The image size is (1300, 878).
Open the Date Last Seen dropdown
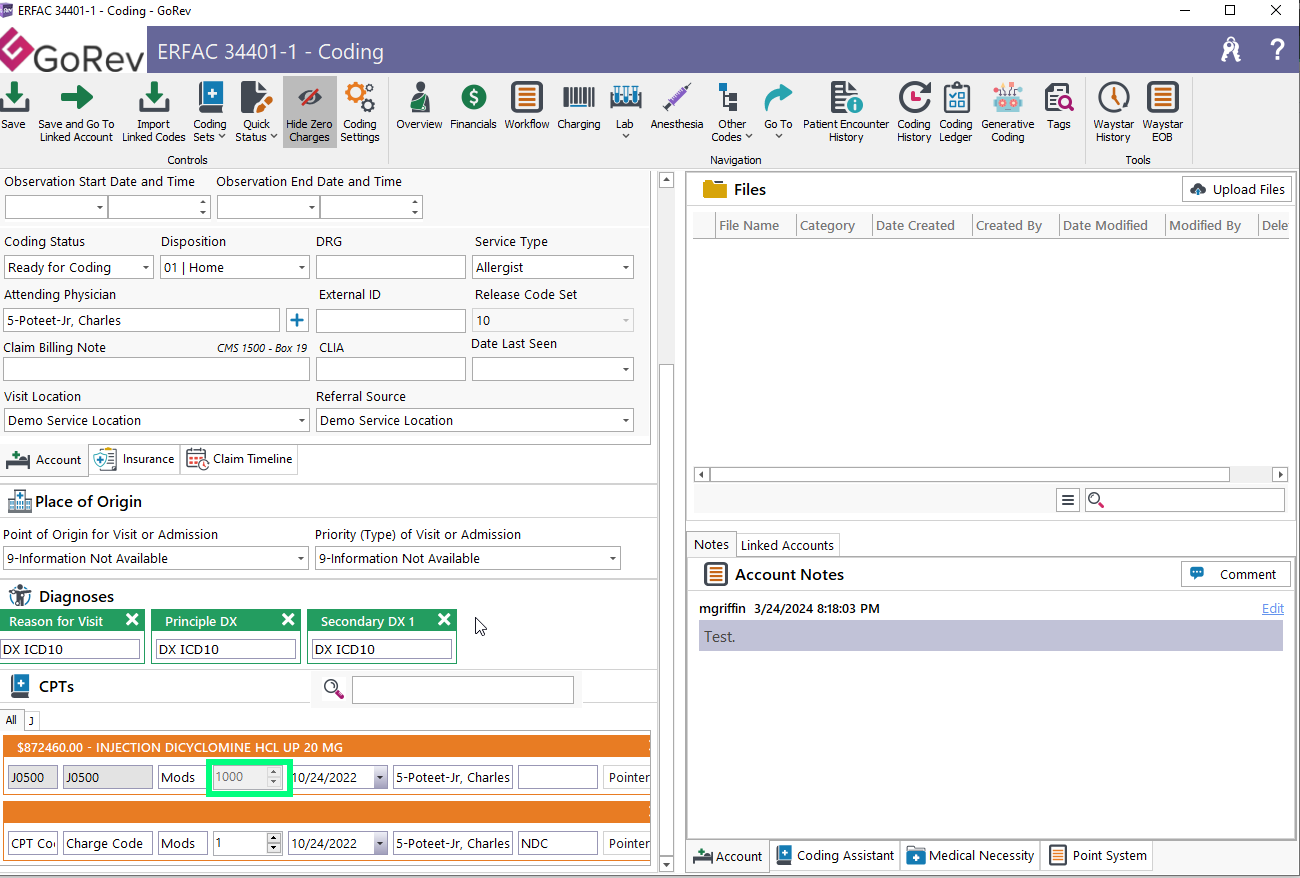[626, 369]
